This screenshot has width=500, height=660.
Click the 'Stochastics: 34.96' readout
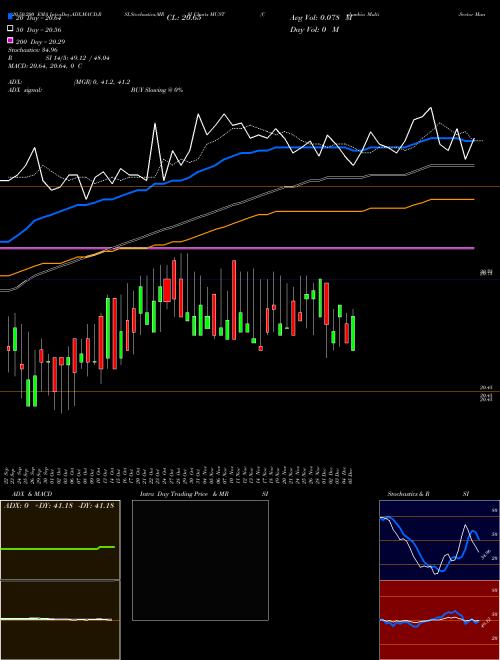(33, 50)
